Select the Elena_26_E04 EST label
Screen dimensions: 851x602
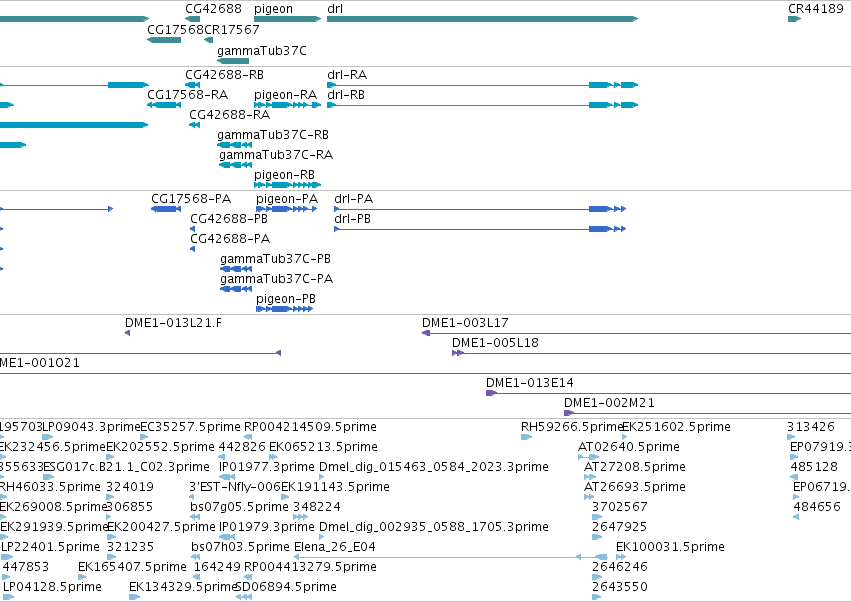[334, 547]
